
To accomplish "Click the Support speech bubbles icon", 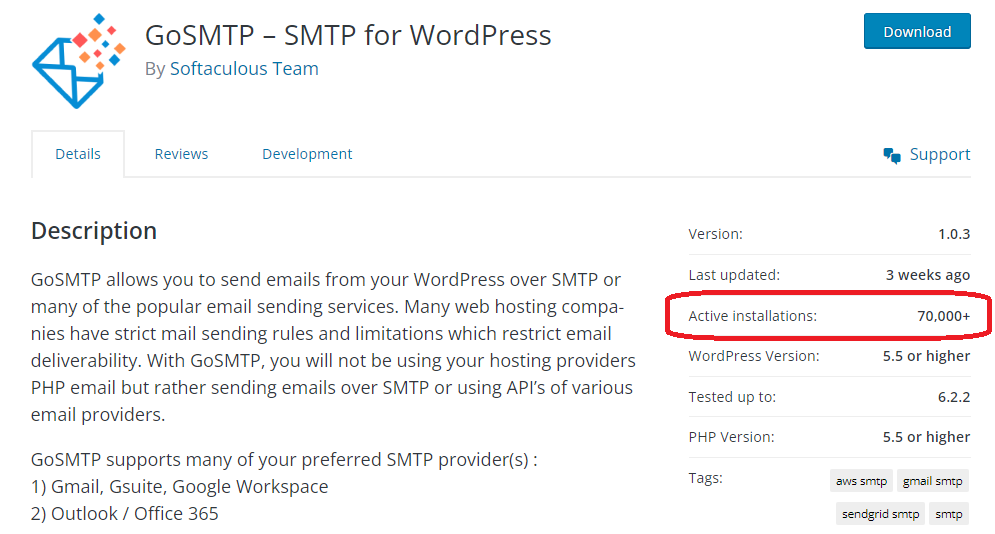I will point(892,155).
